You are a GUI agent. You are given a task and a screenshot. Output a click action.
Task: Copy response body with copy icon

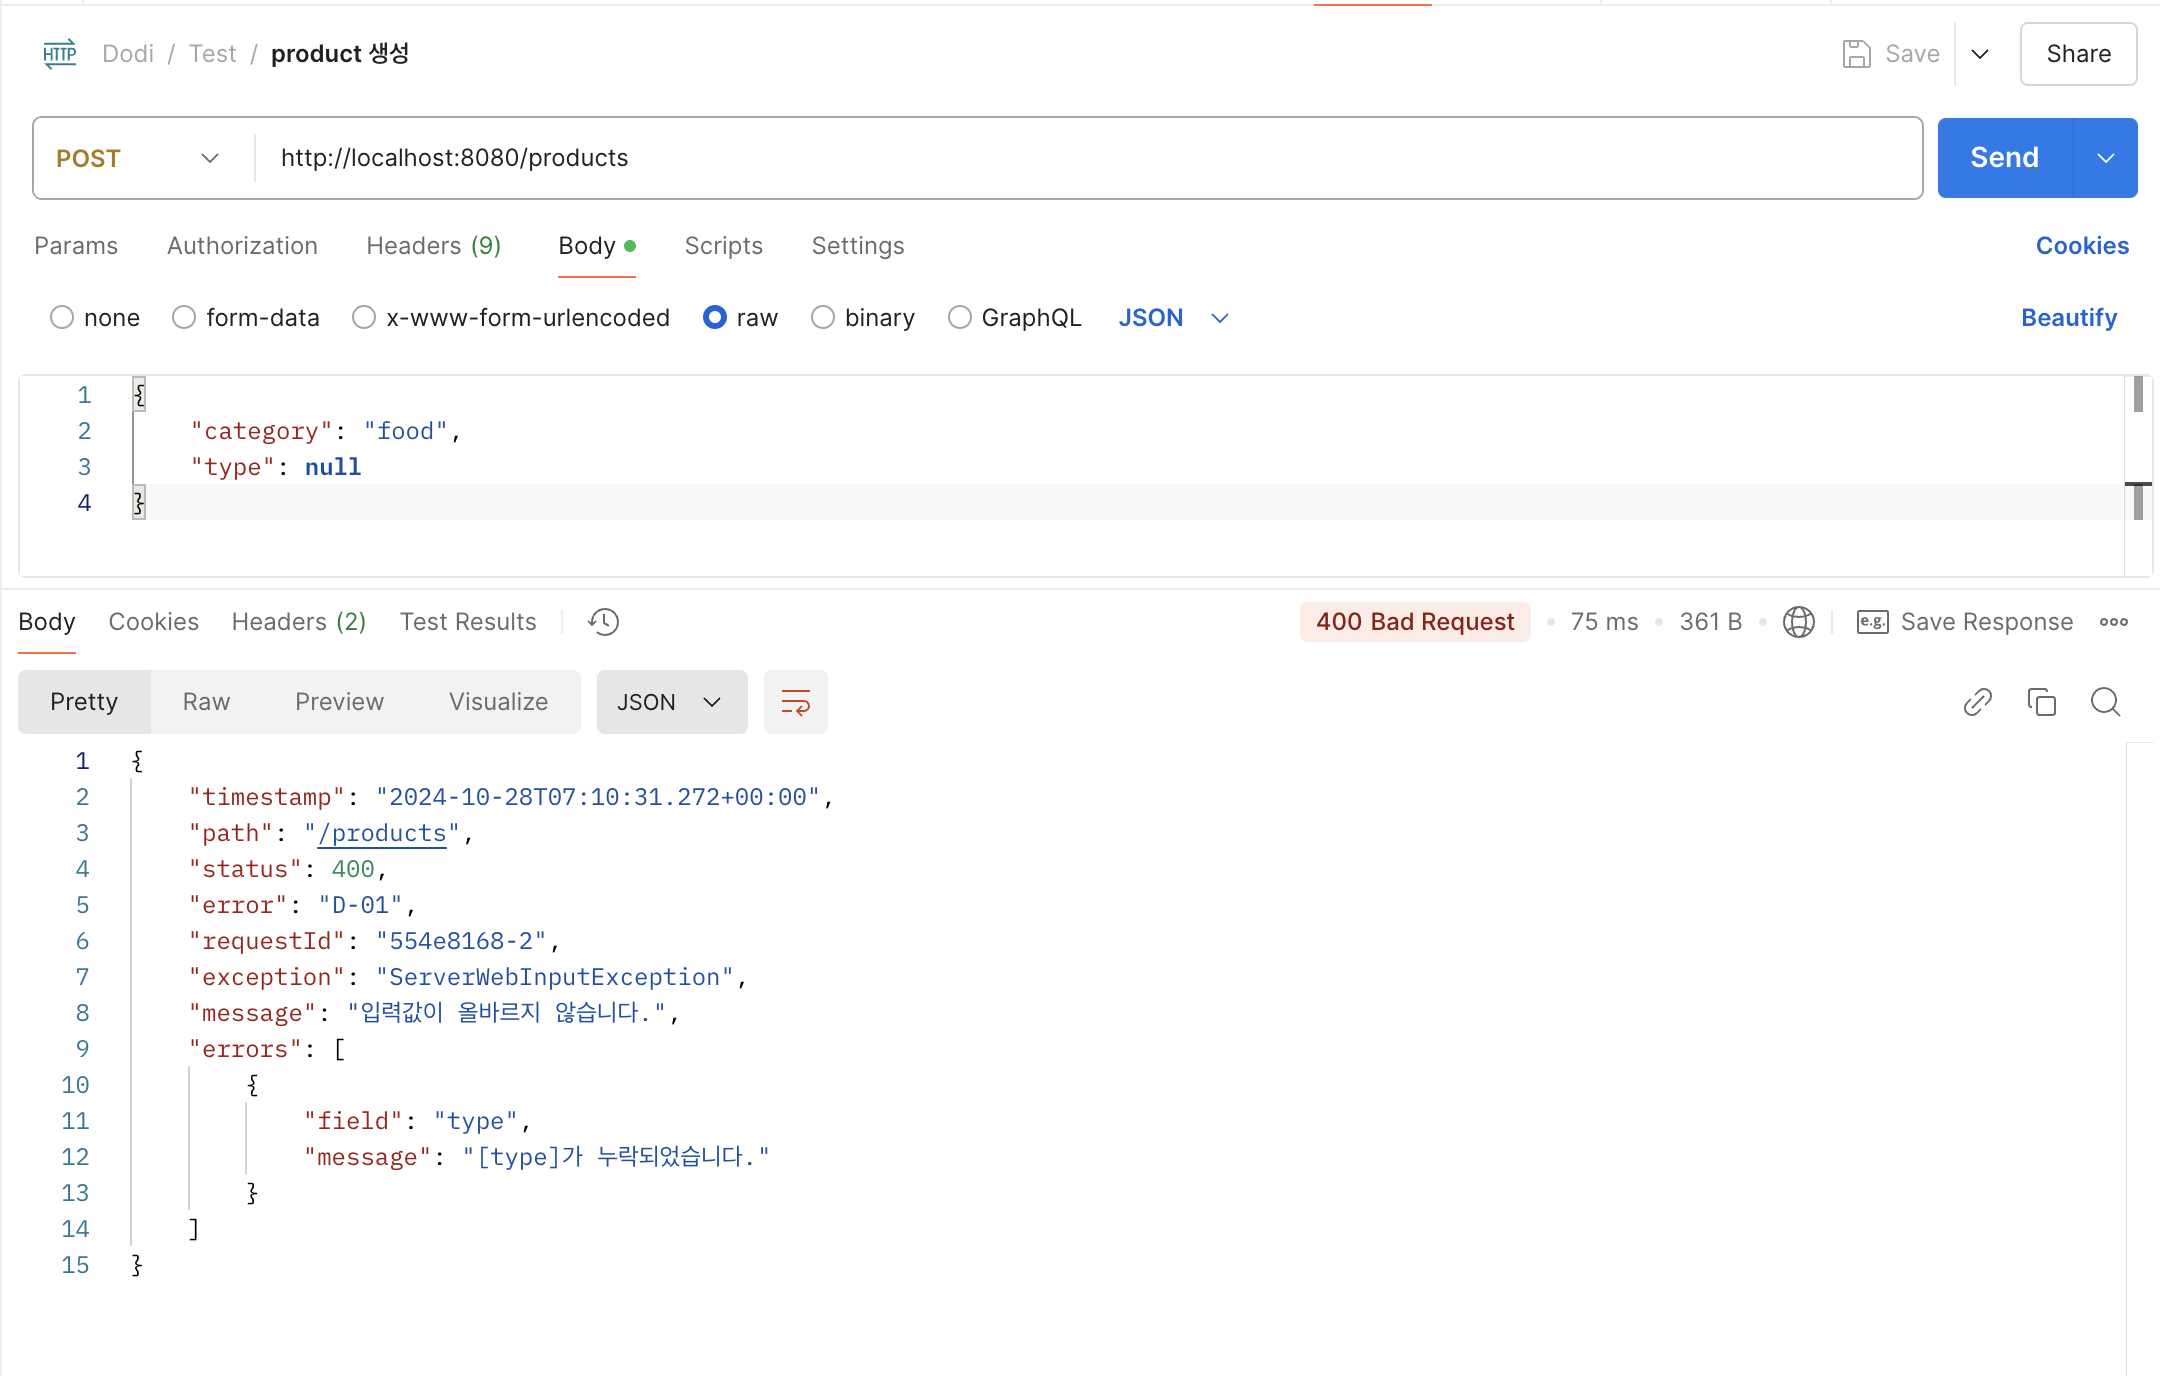coord(2041,702)
